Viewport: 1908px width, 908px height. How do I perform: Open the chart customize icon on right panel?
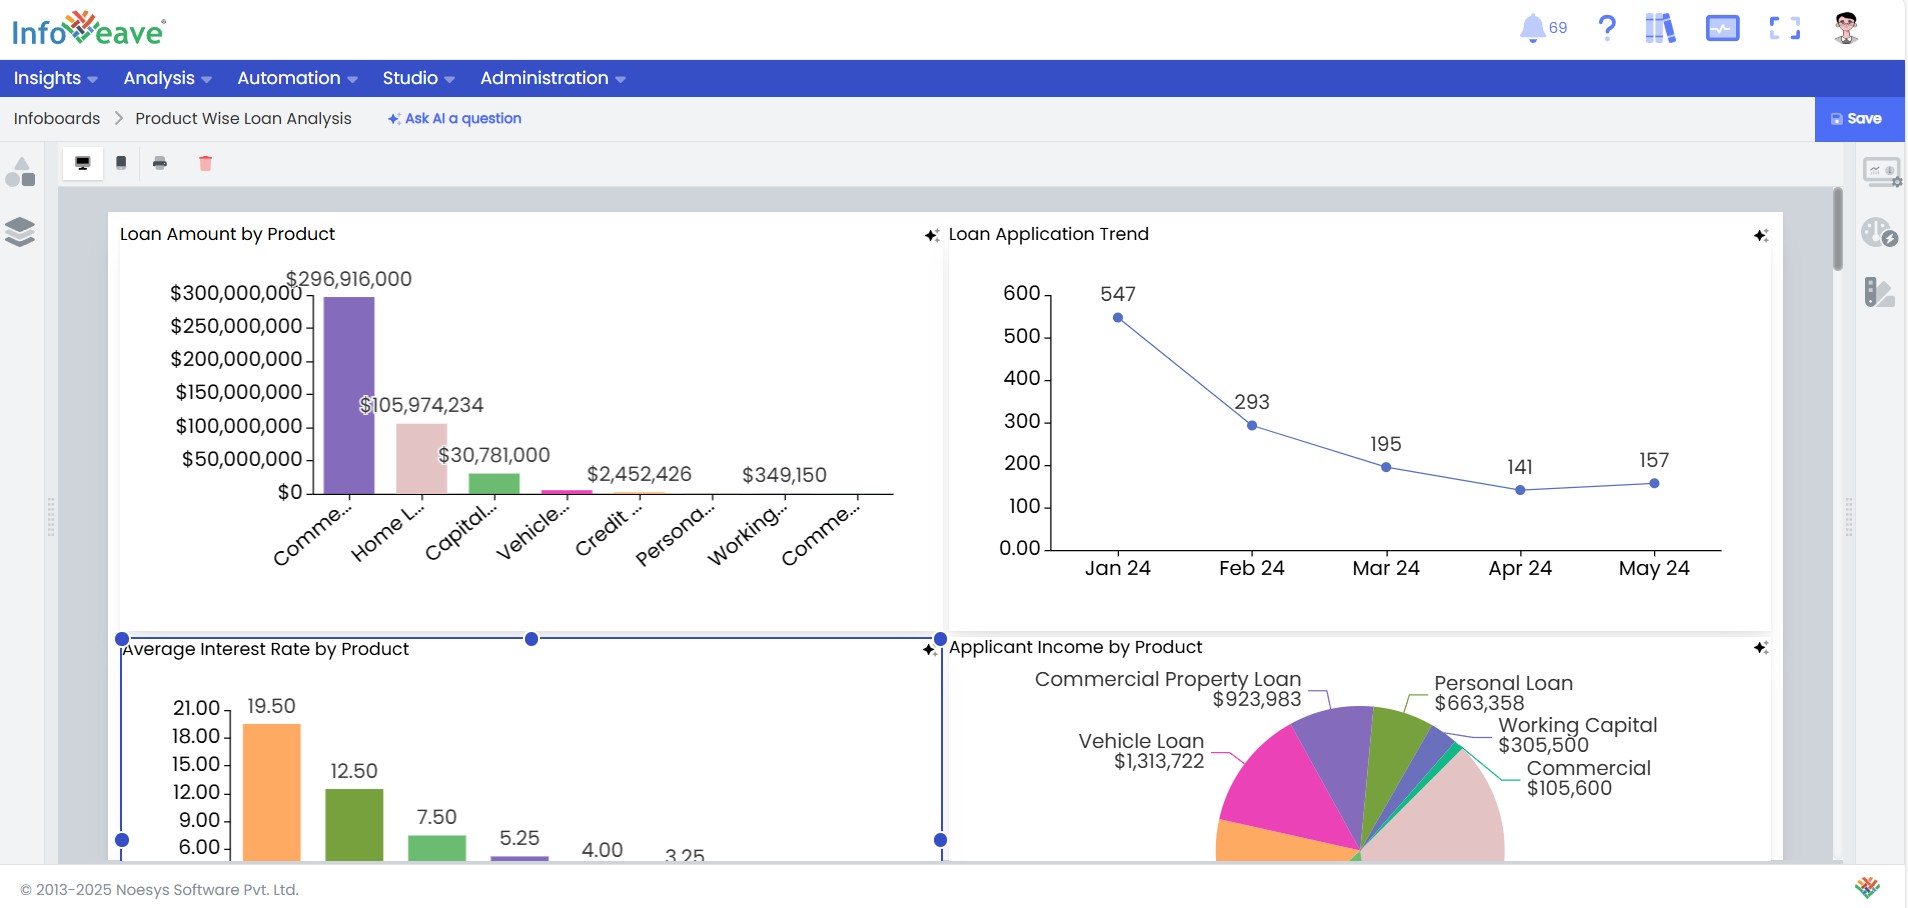[x=1879, y=233]
